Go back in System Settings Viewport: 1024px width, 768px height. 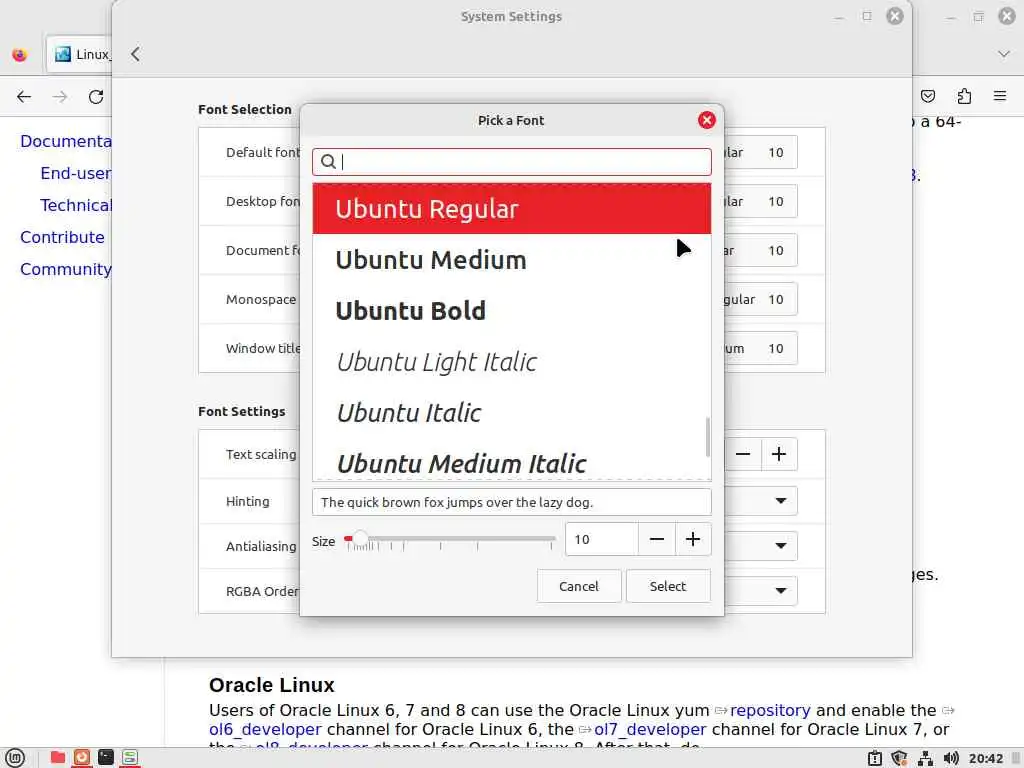135,54
